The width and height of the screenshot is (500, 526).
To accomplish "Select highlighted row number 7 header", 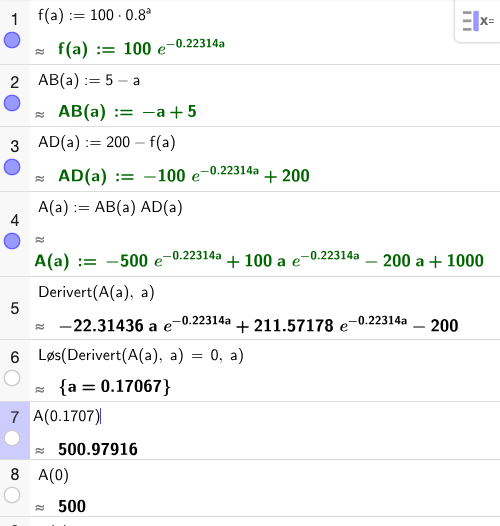I will [14, 417].
